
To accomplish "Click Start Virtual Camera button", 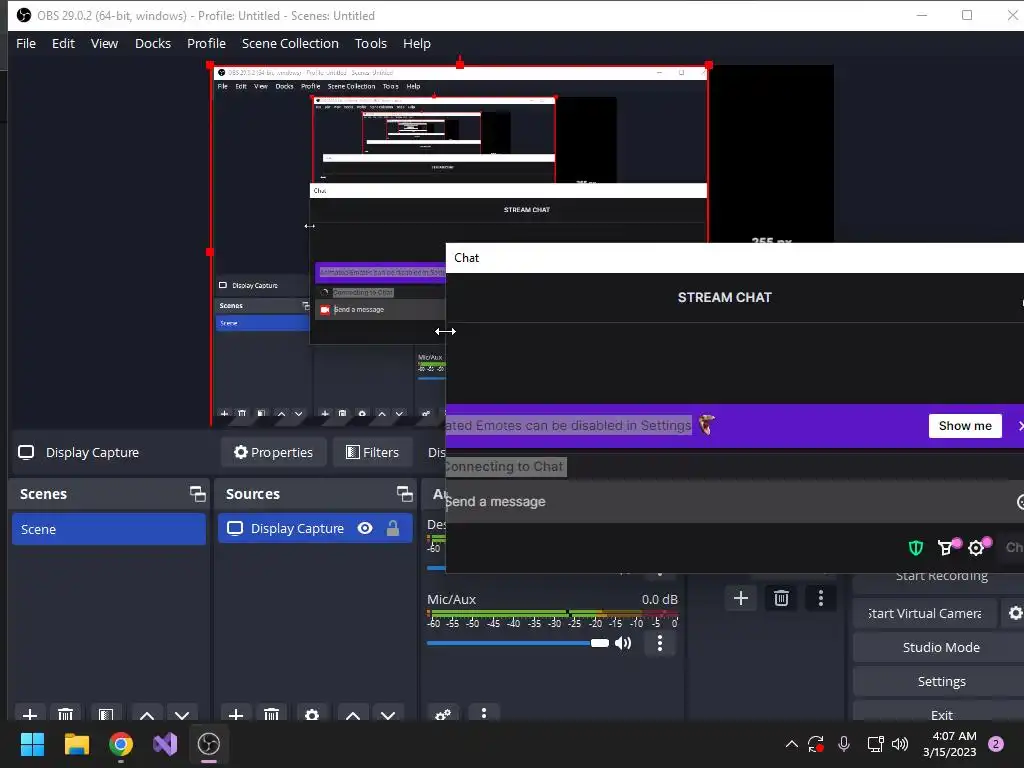I will point(925,613).
